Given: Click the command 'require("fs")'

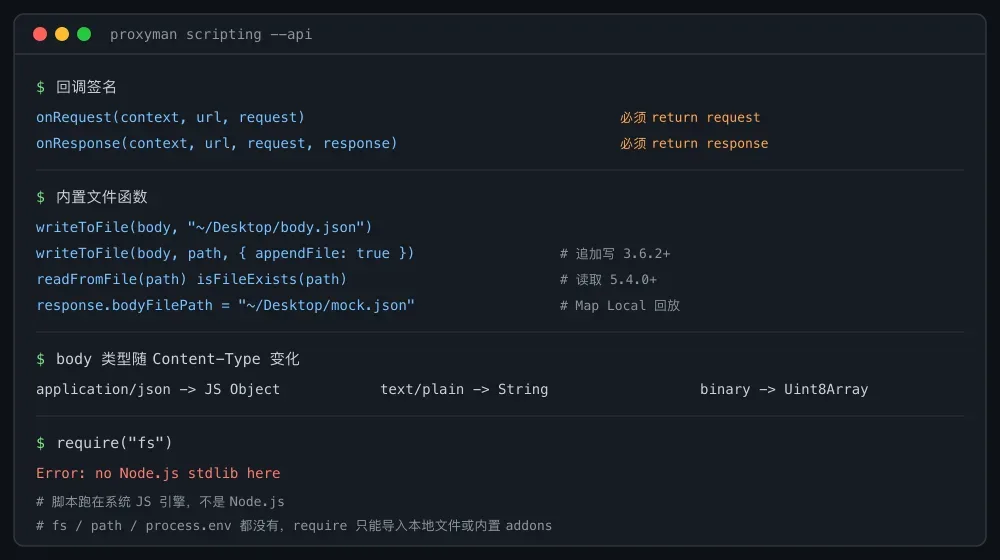Looking at the screenshot, I should (x=114, y=443).
